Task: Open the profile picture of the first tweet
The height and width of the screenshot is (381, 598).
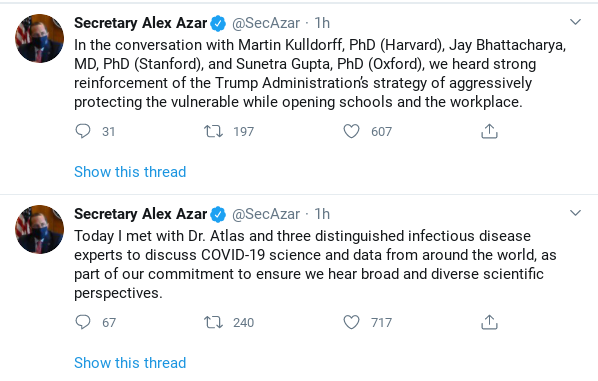Action: [x=39, y=39]
